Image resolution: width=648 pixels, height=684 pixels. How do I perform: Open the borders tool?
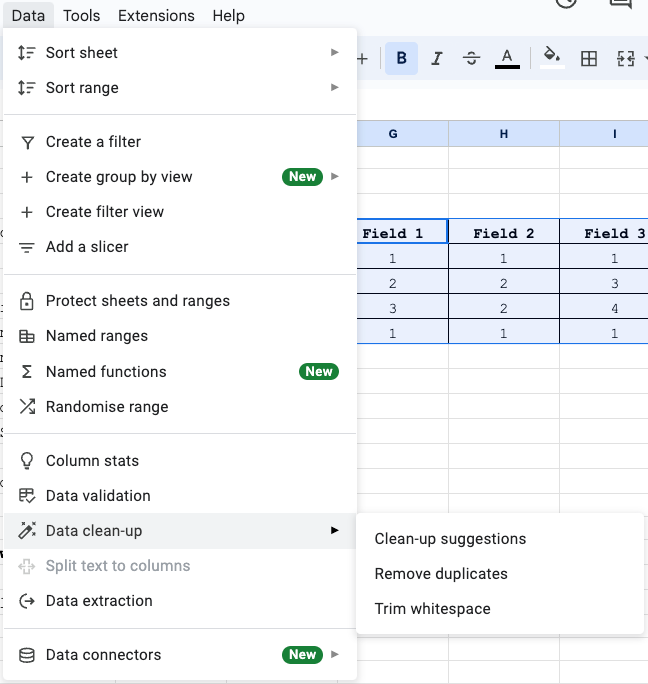tap(589, 58)
